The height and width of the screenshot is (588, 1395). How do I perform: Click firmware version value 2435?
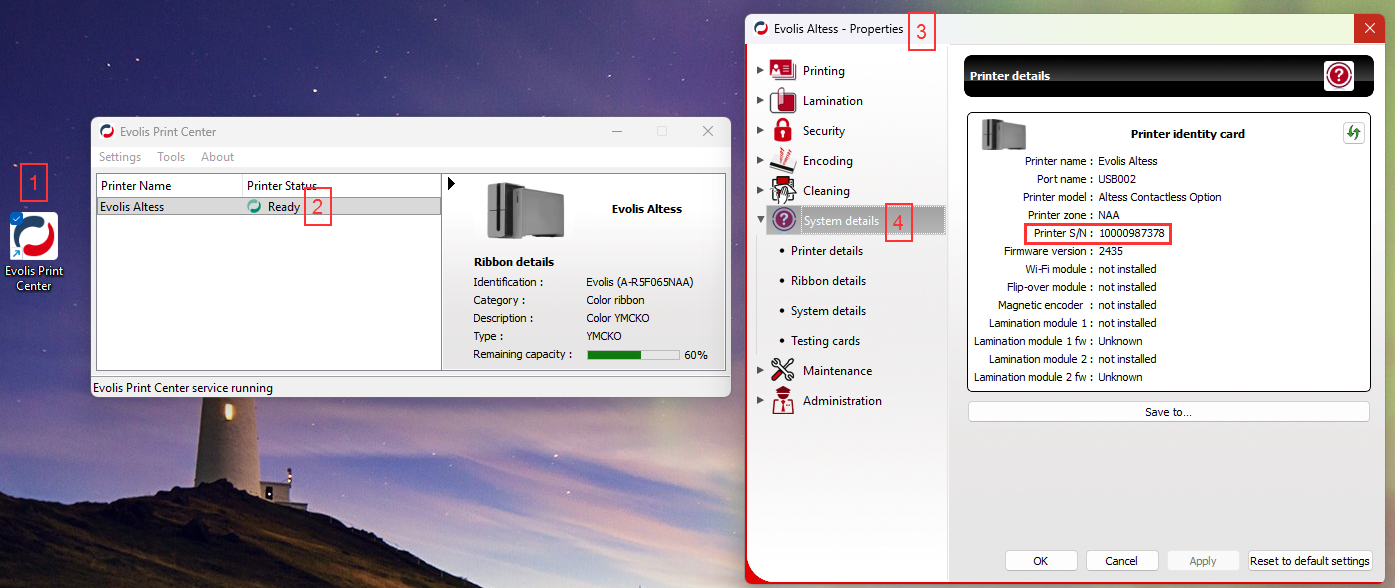pos(1111,251)
